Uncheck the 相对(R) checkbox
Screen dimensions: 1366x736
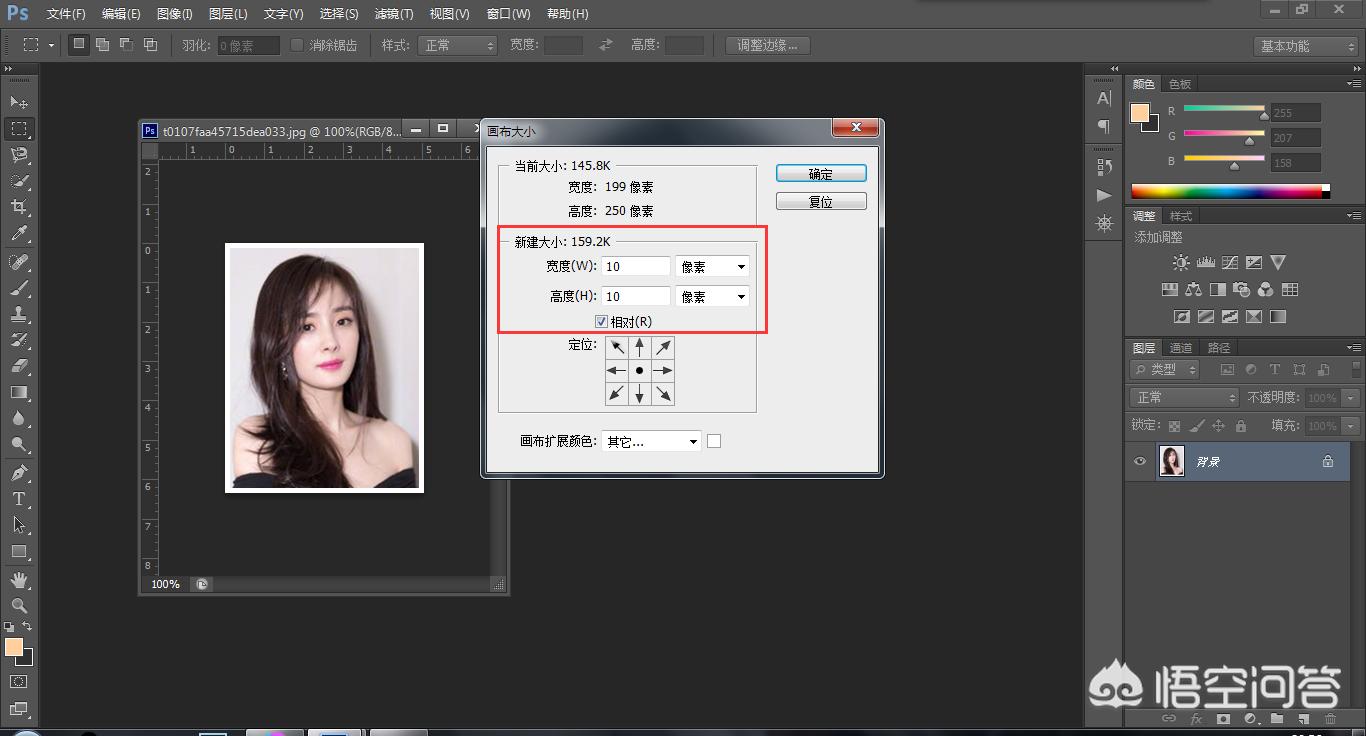point(601,321)
